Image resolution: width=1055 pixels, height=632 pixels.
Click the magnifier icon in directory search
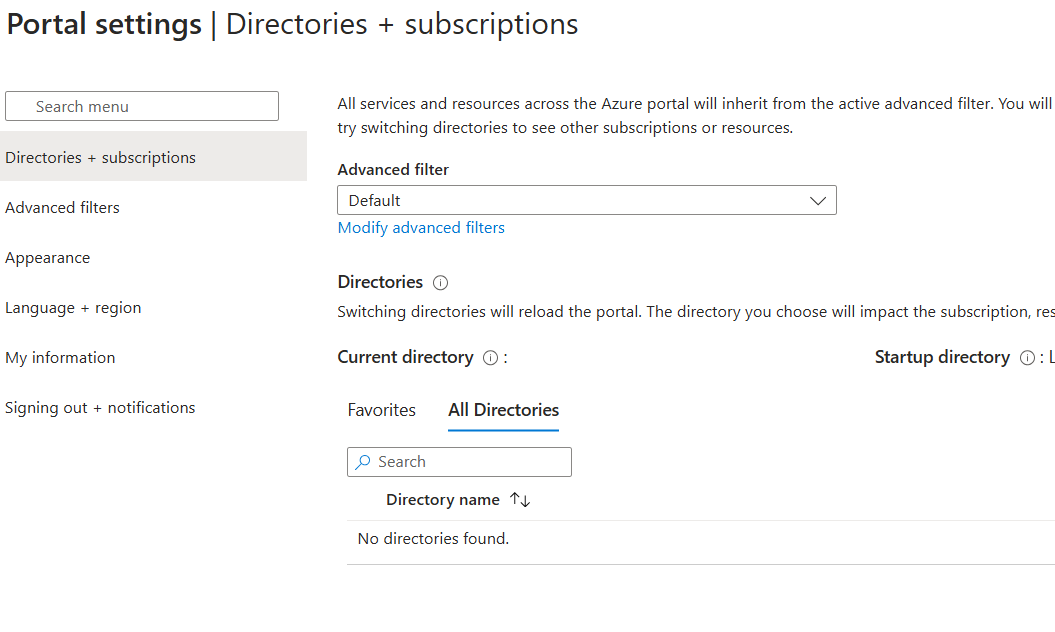363,462
